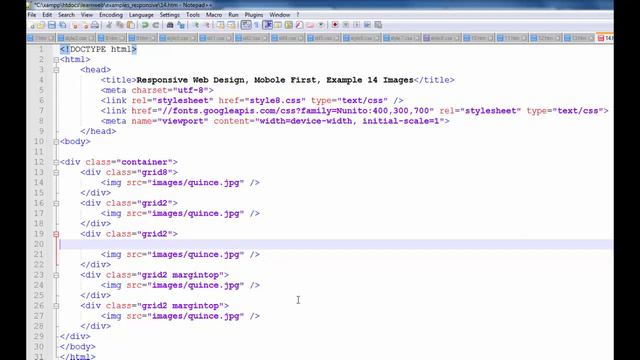Viewport: 640px width, 360px height.
Task: Toggle Show All Characters paragraph icon
Action: 256,25
